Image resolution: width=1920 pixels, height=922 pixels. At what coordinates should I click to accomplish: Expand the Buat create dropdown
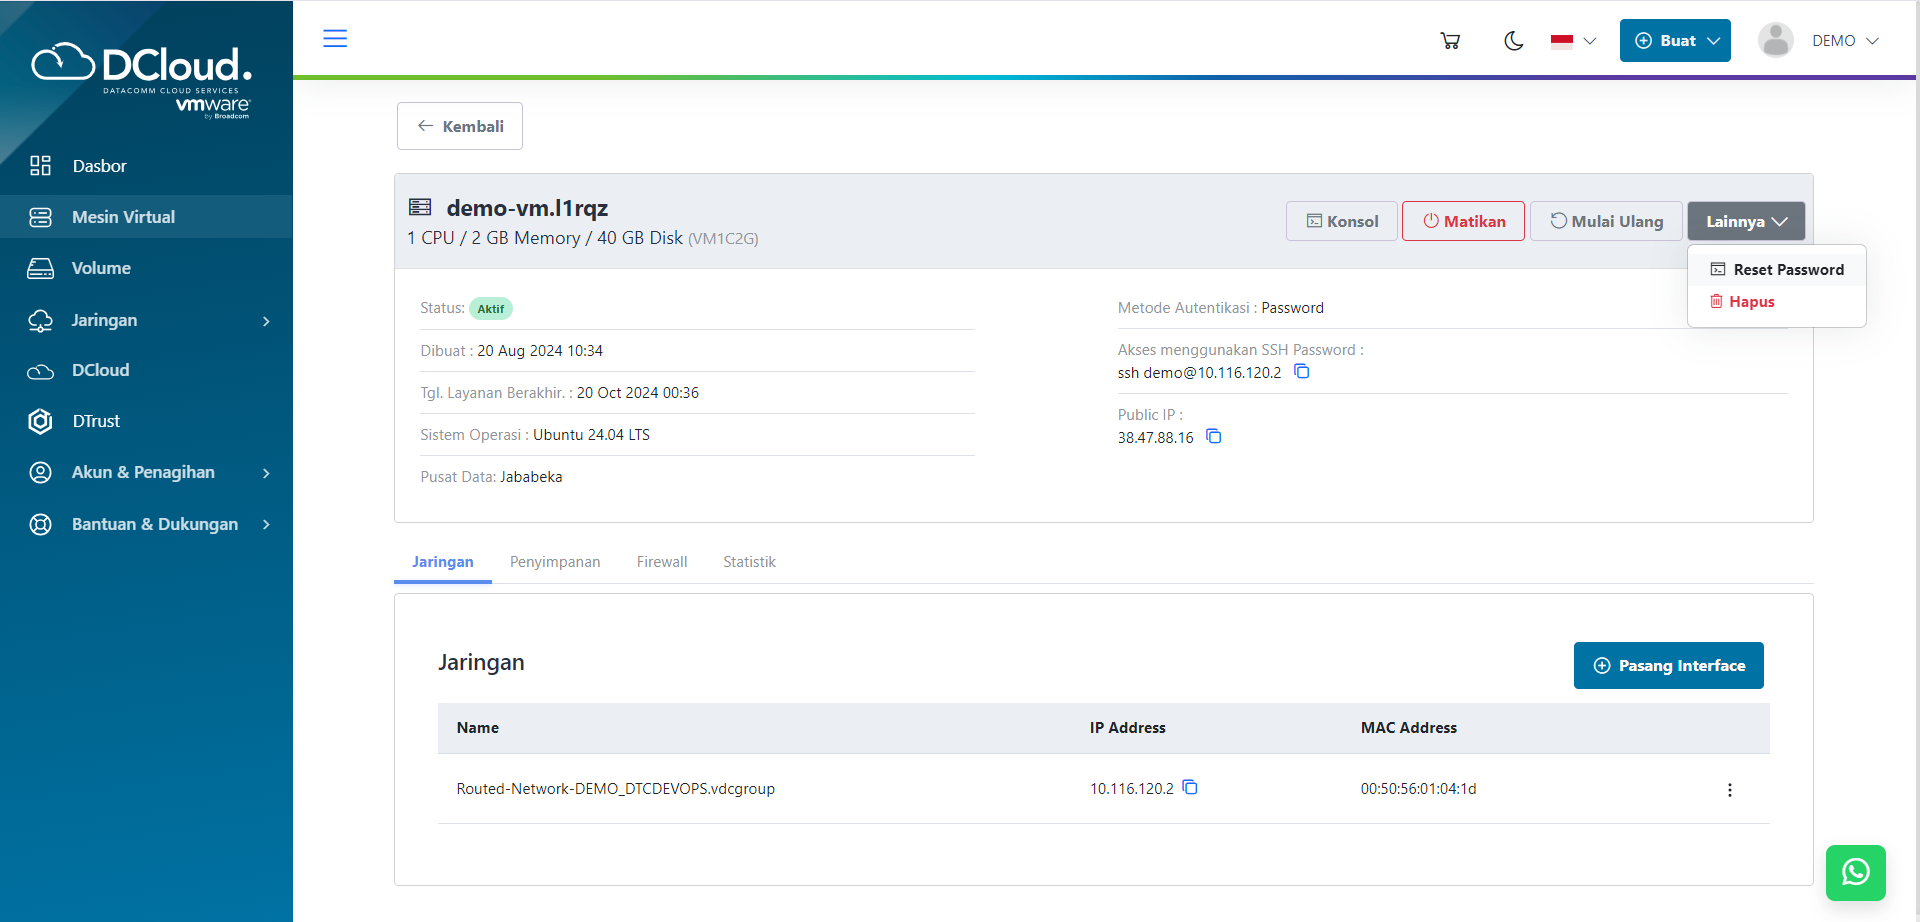tap(1675, 41)
